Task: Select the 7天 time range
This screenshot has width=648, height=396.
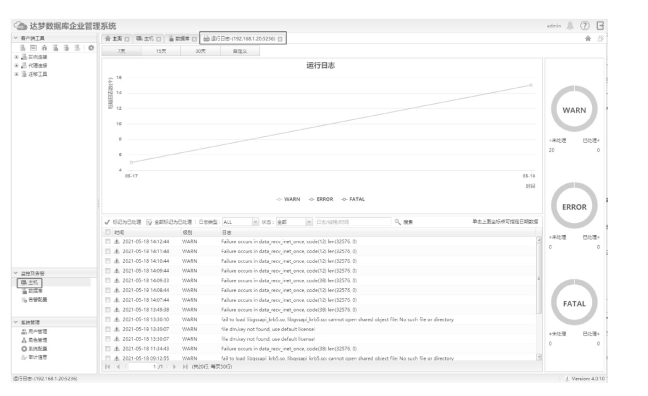Action: click(x=121, y=51)
